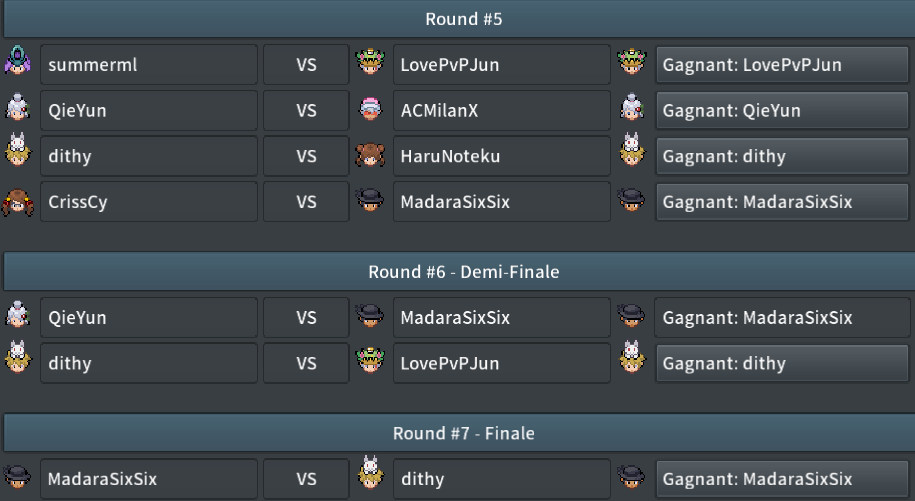Click the summerml player name field
Screen dimensions: 915x501
click(x=149, y=65)
